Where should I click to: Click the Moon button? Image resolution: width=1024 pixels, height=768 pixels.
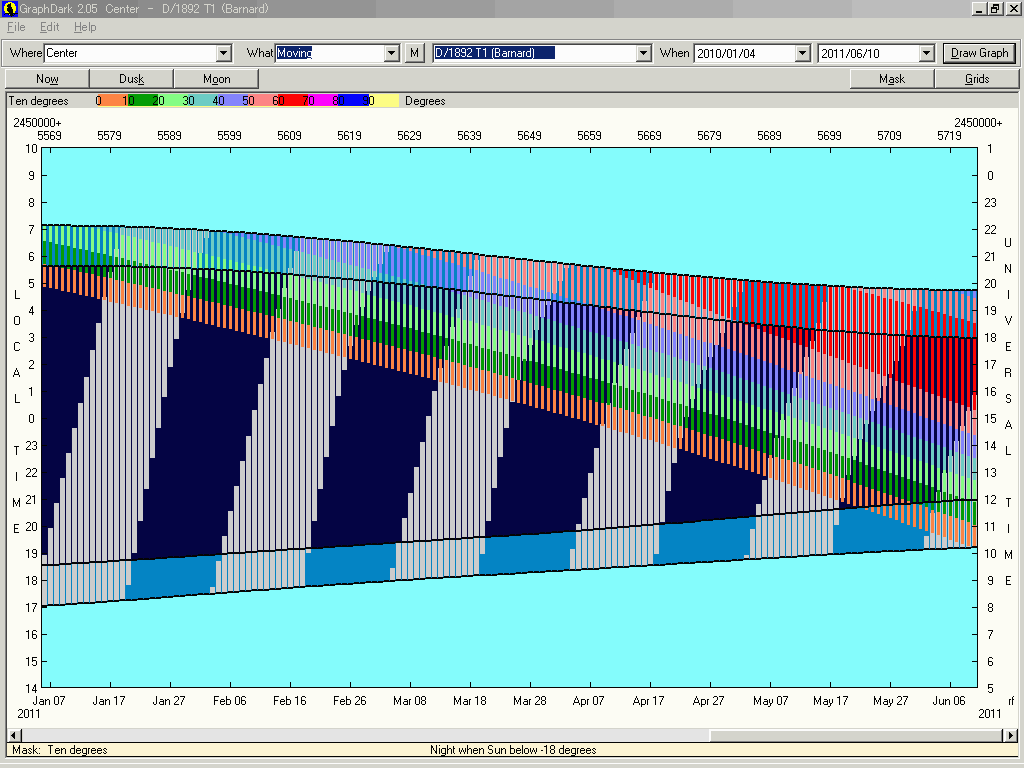coord(216,78)
